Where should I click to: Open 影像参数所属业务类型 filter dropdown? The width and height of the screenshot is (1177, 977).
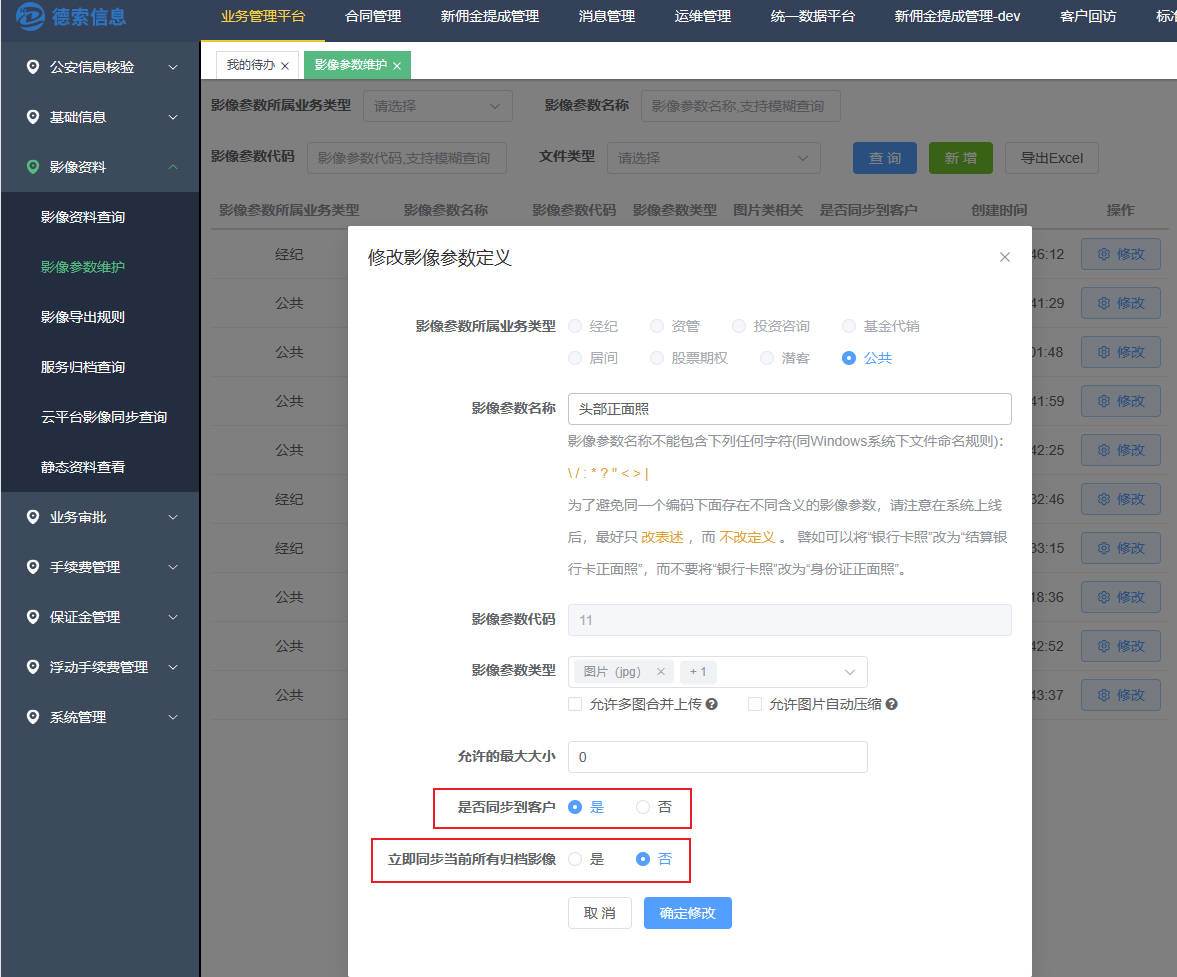(x=438, y=106)
